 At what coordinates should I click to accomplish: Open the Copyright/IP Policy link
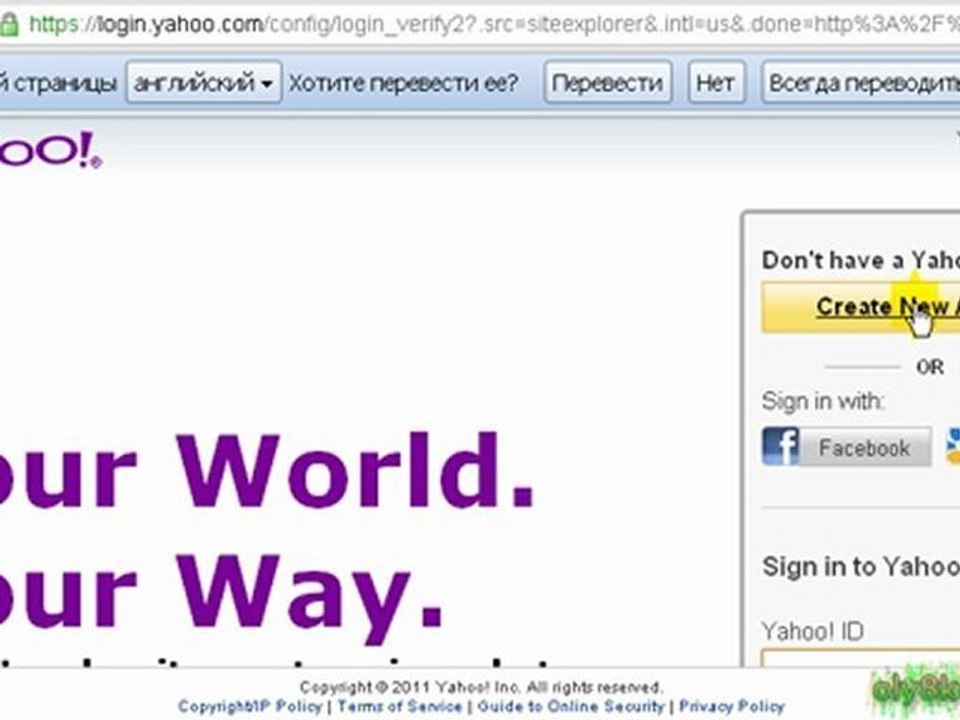(x=250, y=706)
